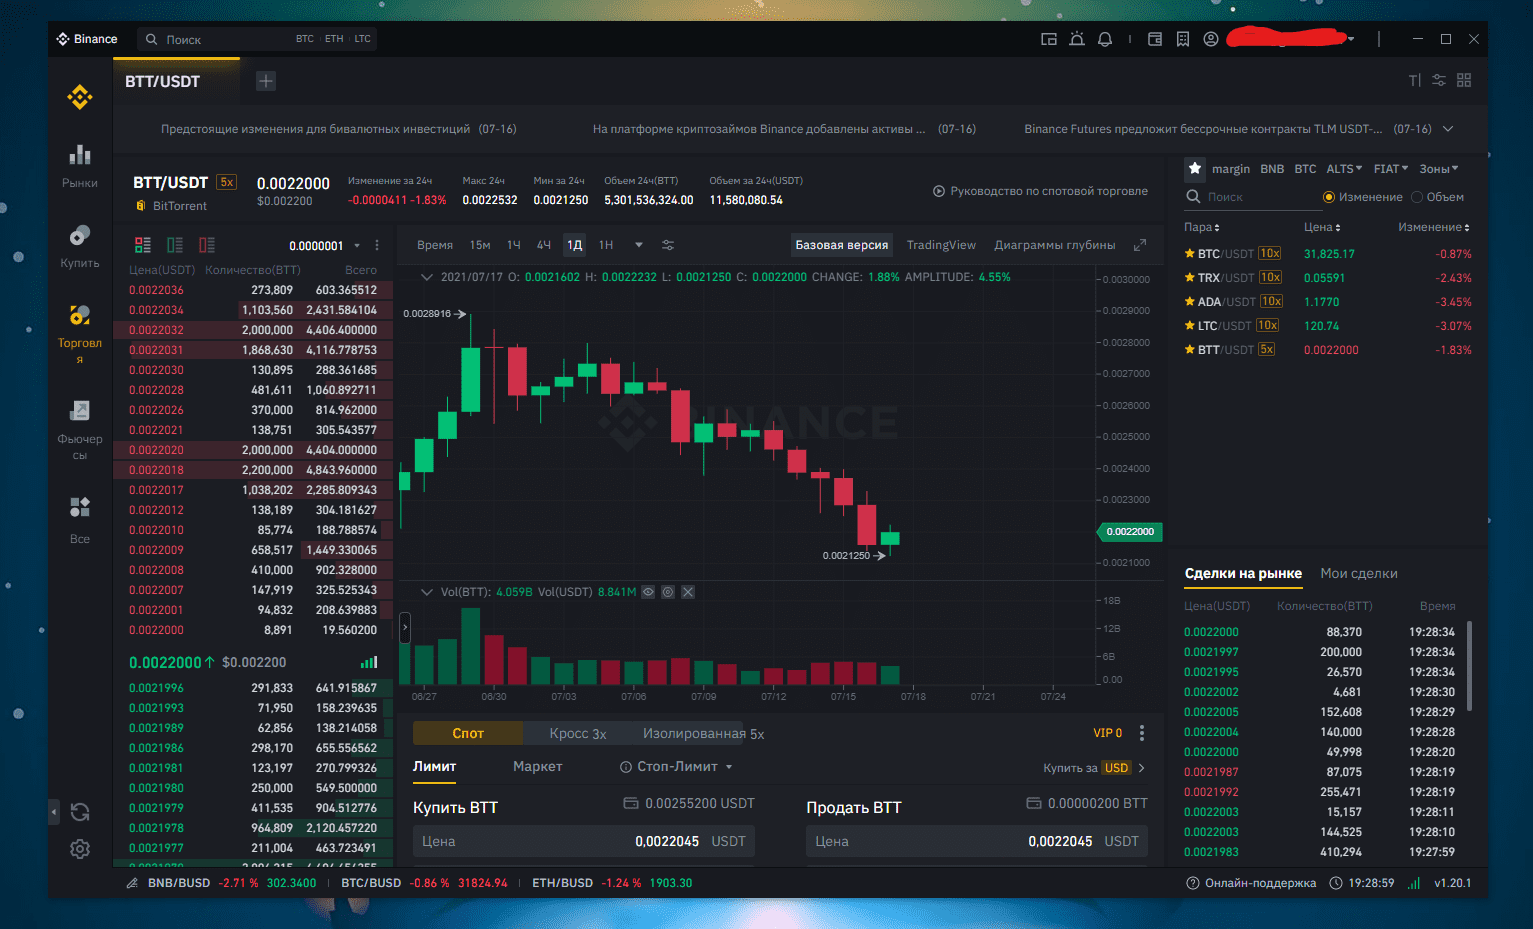Expand the ALTS markets dropdown
The width and height of the screenshot is (1533, 929).
point(1344,169)
